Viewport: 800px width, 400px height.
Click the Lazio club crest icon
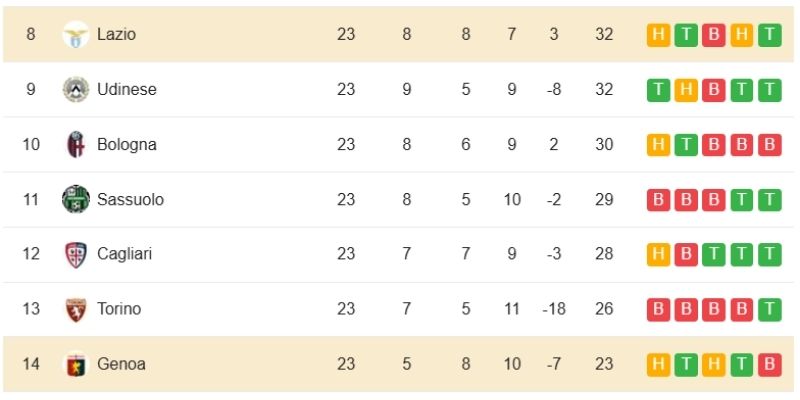tap(75, 34)
